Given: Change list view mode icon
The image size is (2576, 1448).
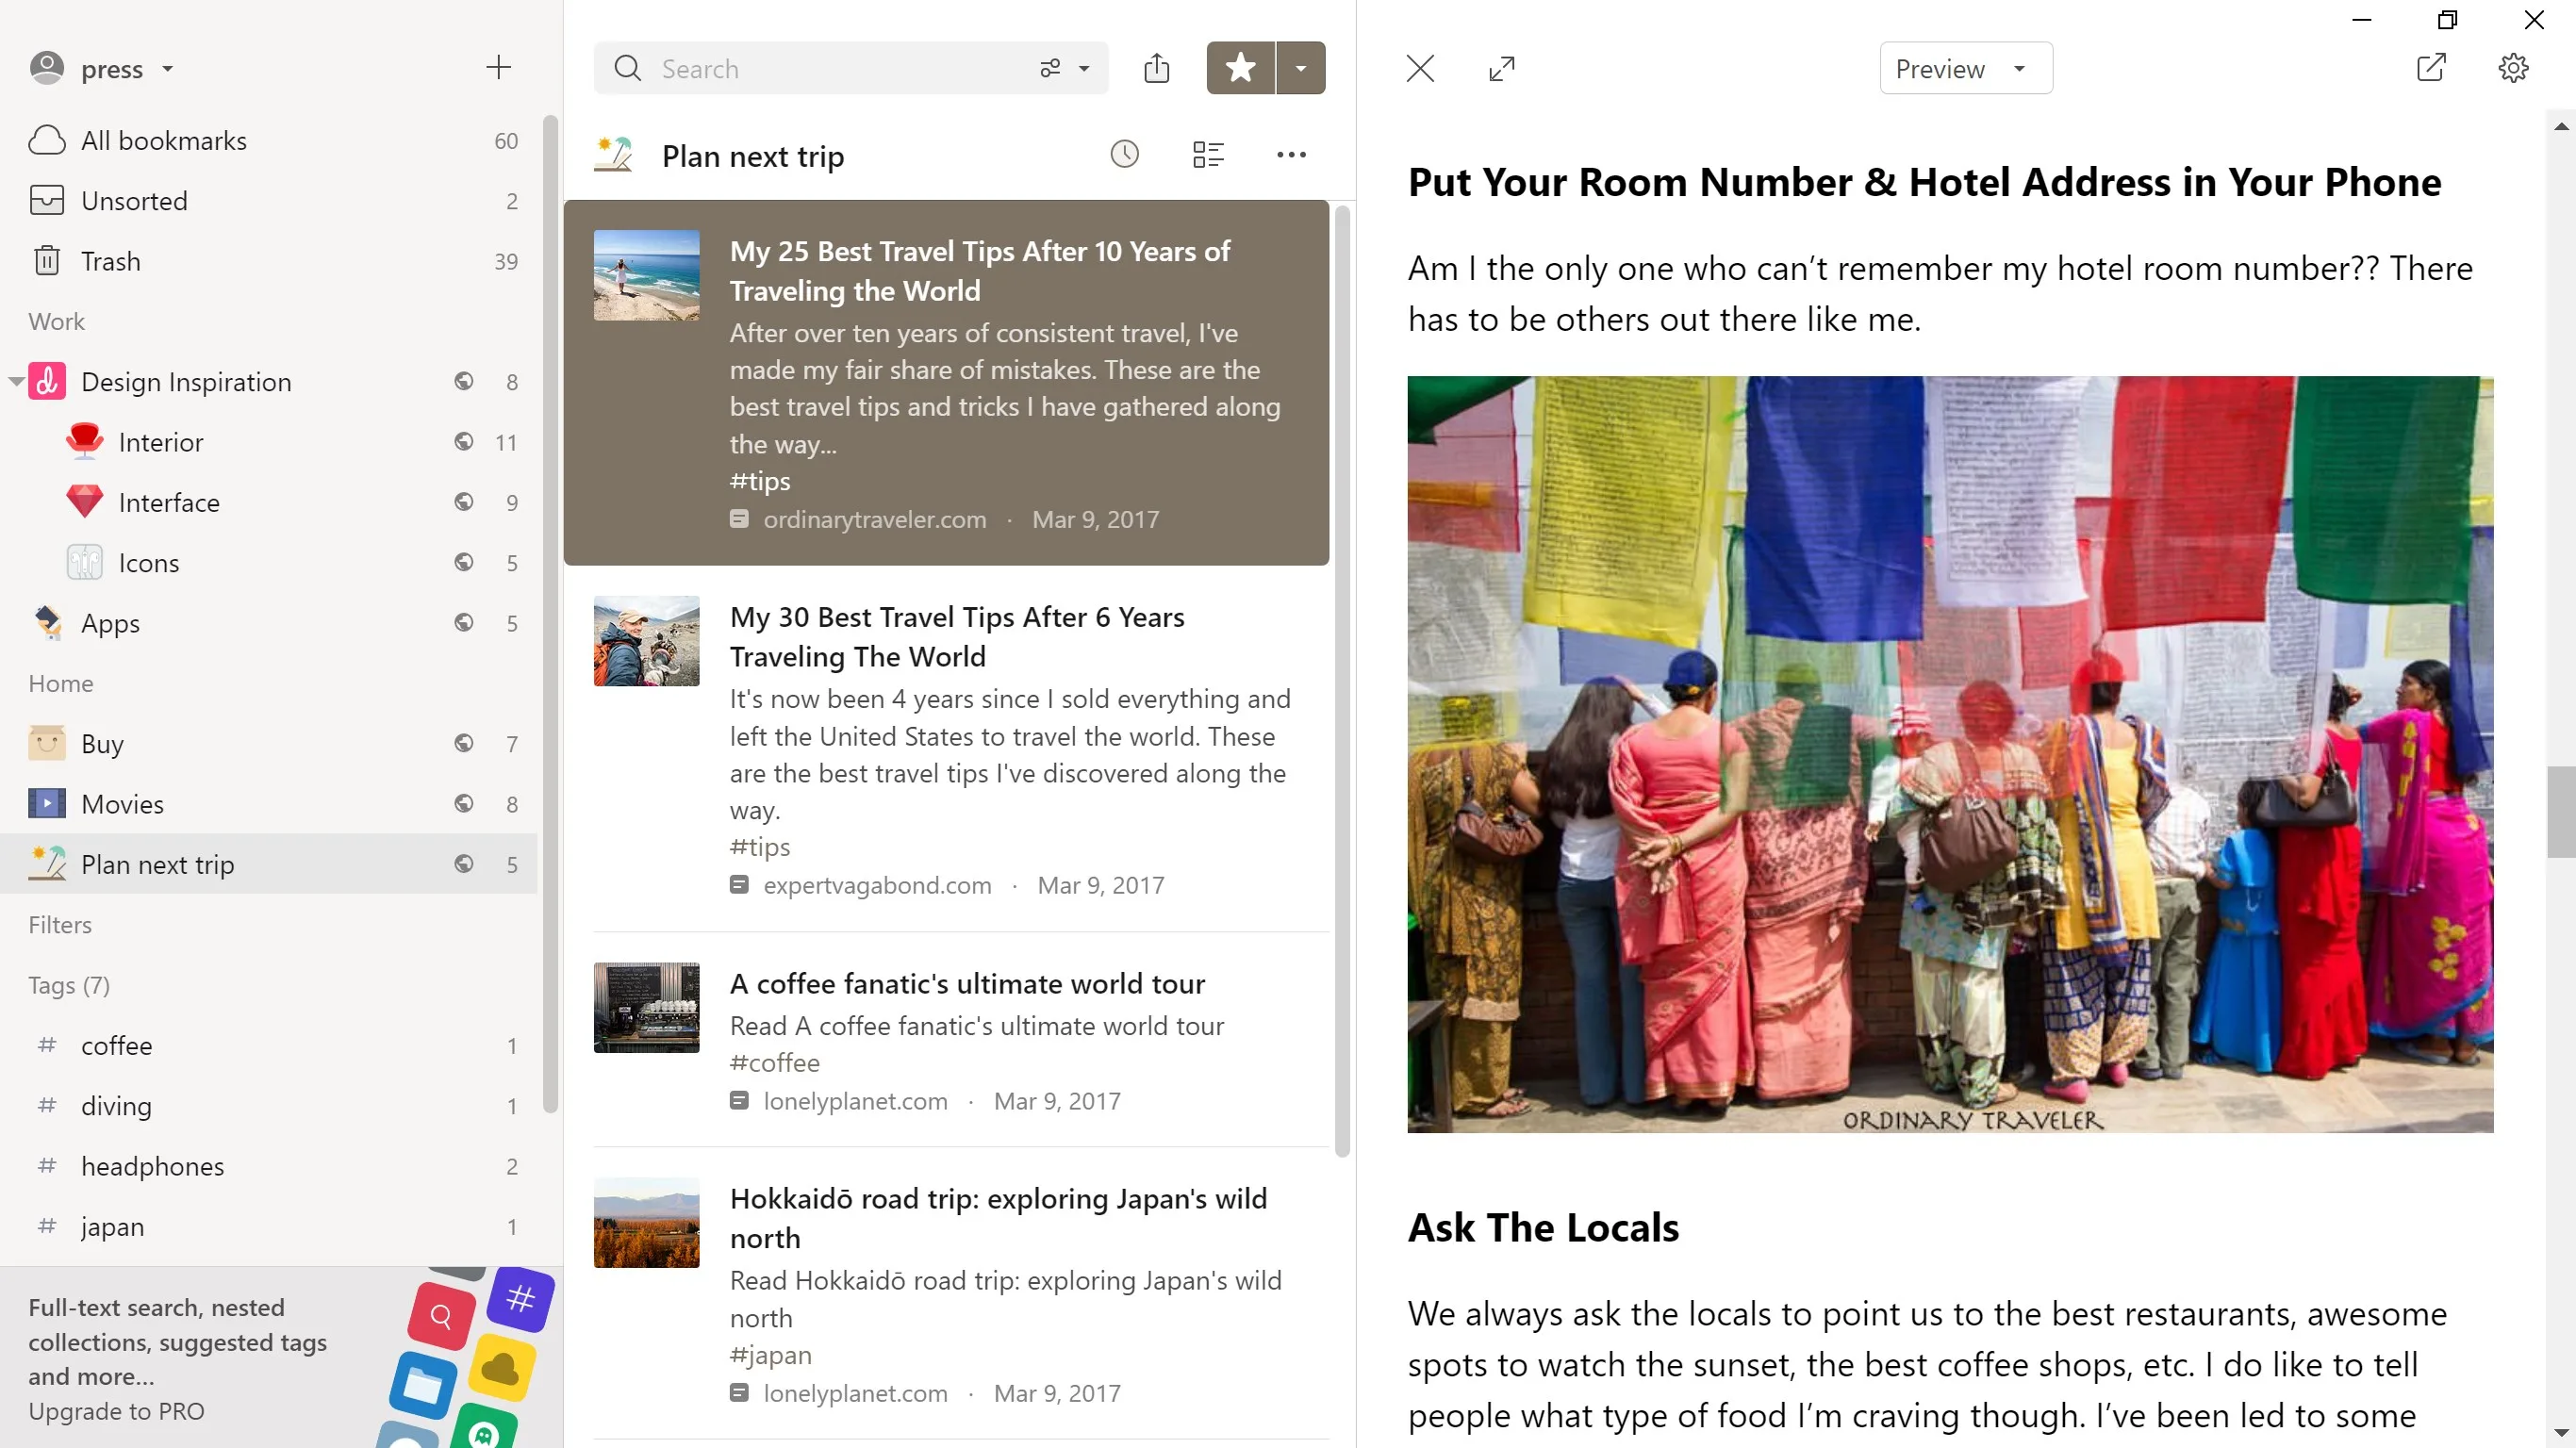Looking at the screenshot, I should (x=1208, y=155).
